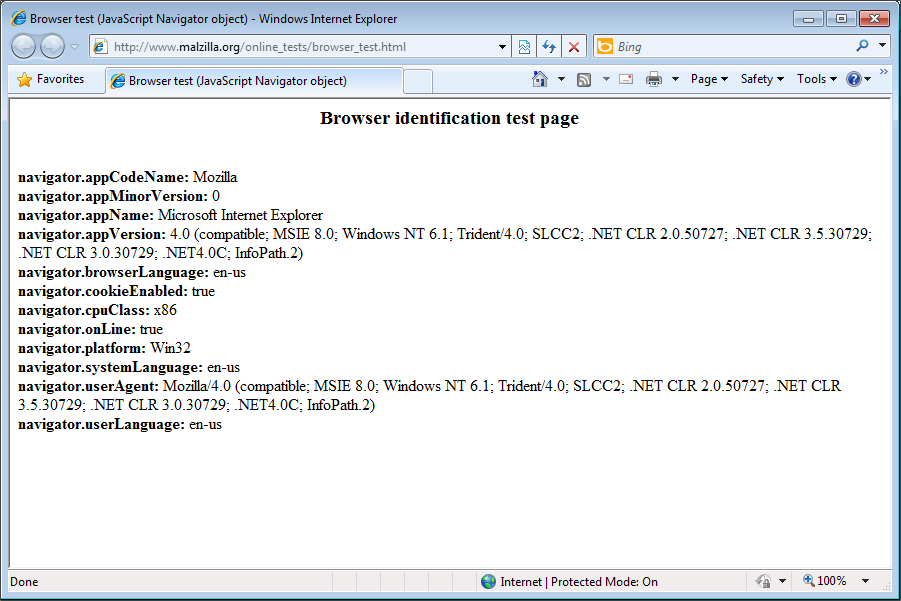The width and height of the screenshot is (901, 601).
Task: Click the navigator.onLine label
Action: (77, 329)
